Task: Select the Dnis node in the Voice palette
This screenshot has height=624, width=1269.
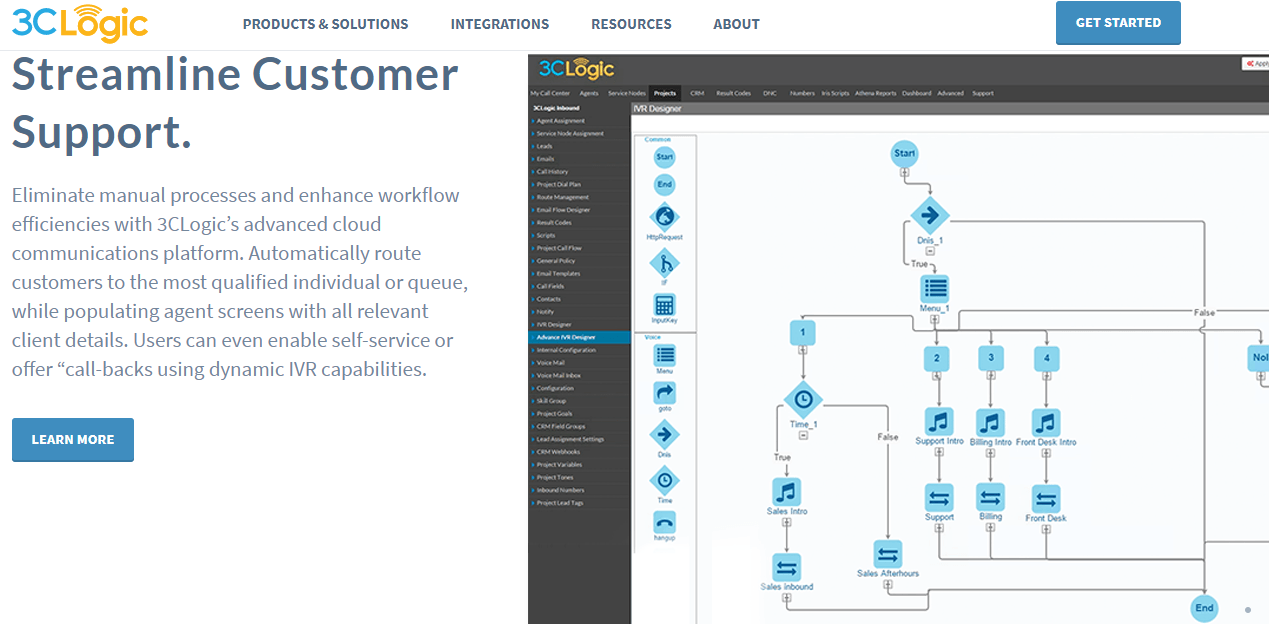Action: [x=664, y=434]
